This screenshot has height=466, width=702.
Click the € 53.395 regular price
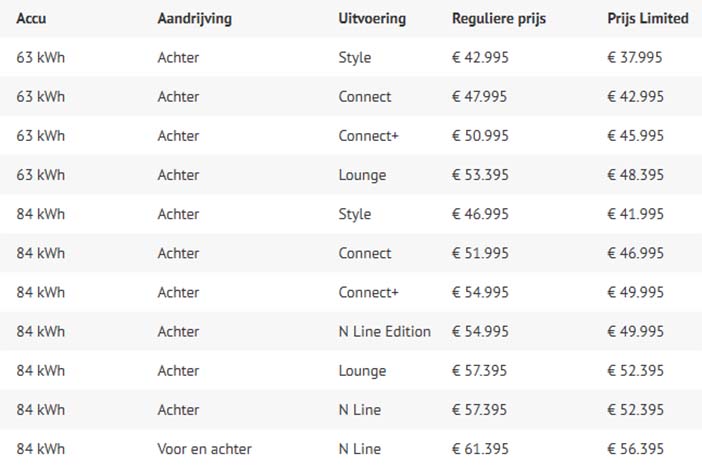coord(480,175)
